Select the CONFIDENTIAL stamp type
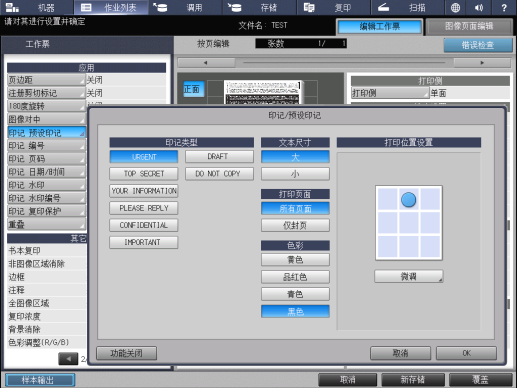The height and width of the screenshot is (388, 517). [x=144, y=225]
